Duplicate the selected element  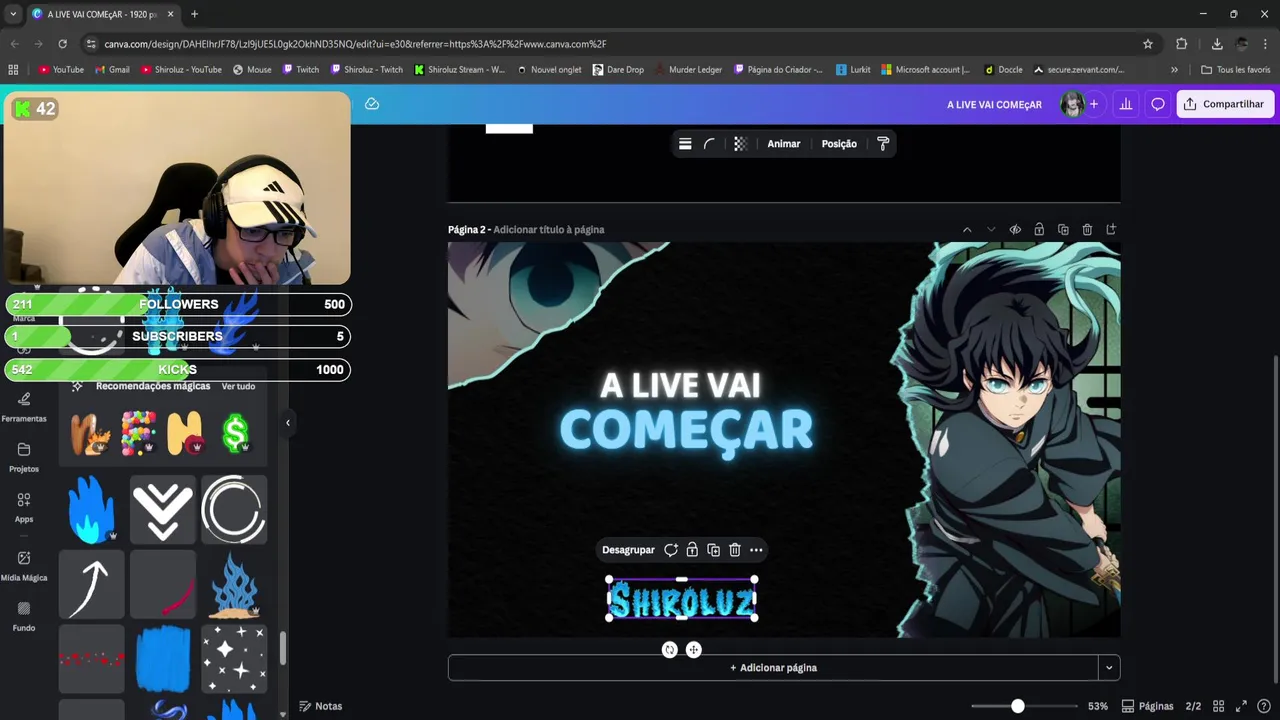pyautogui.click(x=713, y=550)
